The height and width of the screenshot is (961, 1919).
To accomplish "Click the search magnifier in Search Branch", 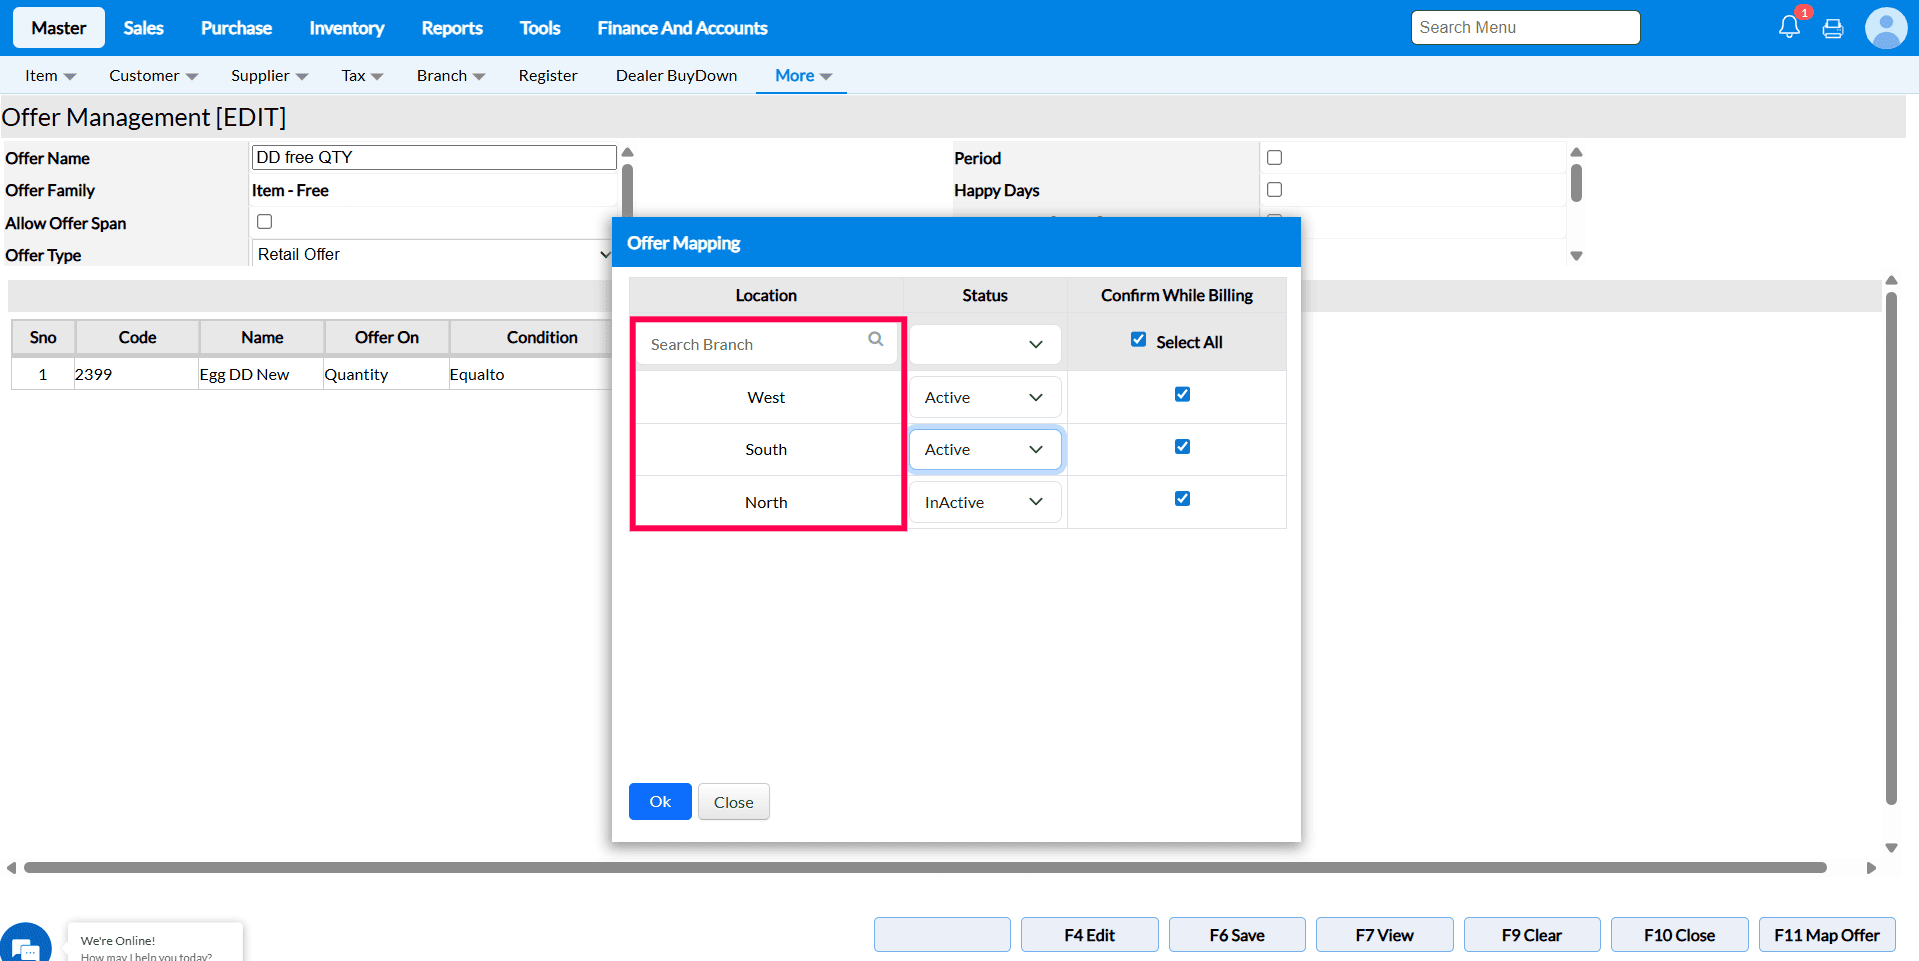I will [876, 339].
